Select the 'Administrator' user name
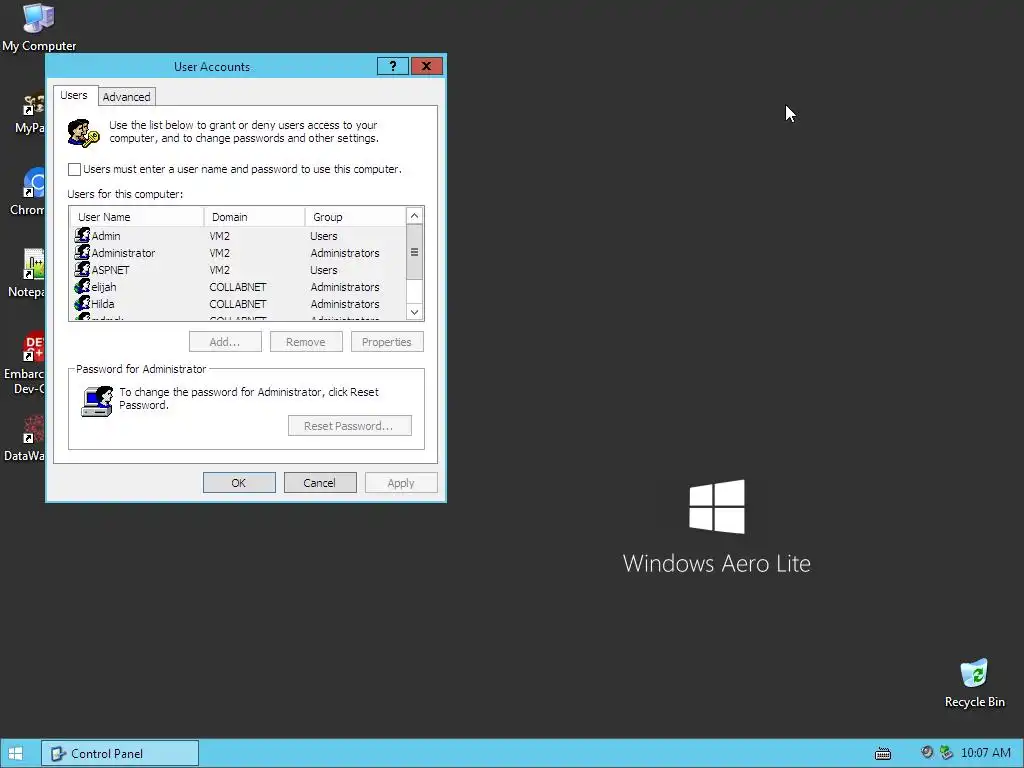The width and height of the screenshot is (1024, 768). point(123,253)
